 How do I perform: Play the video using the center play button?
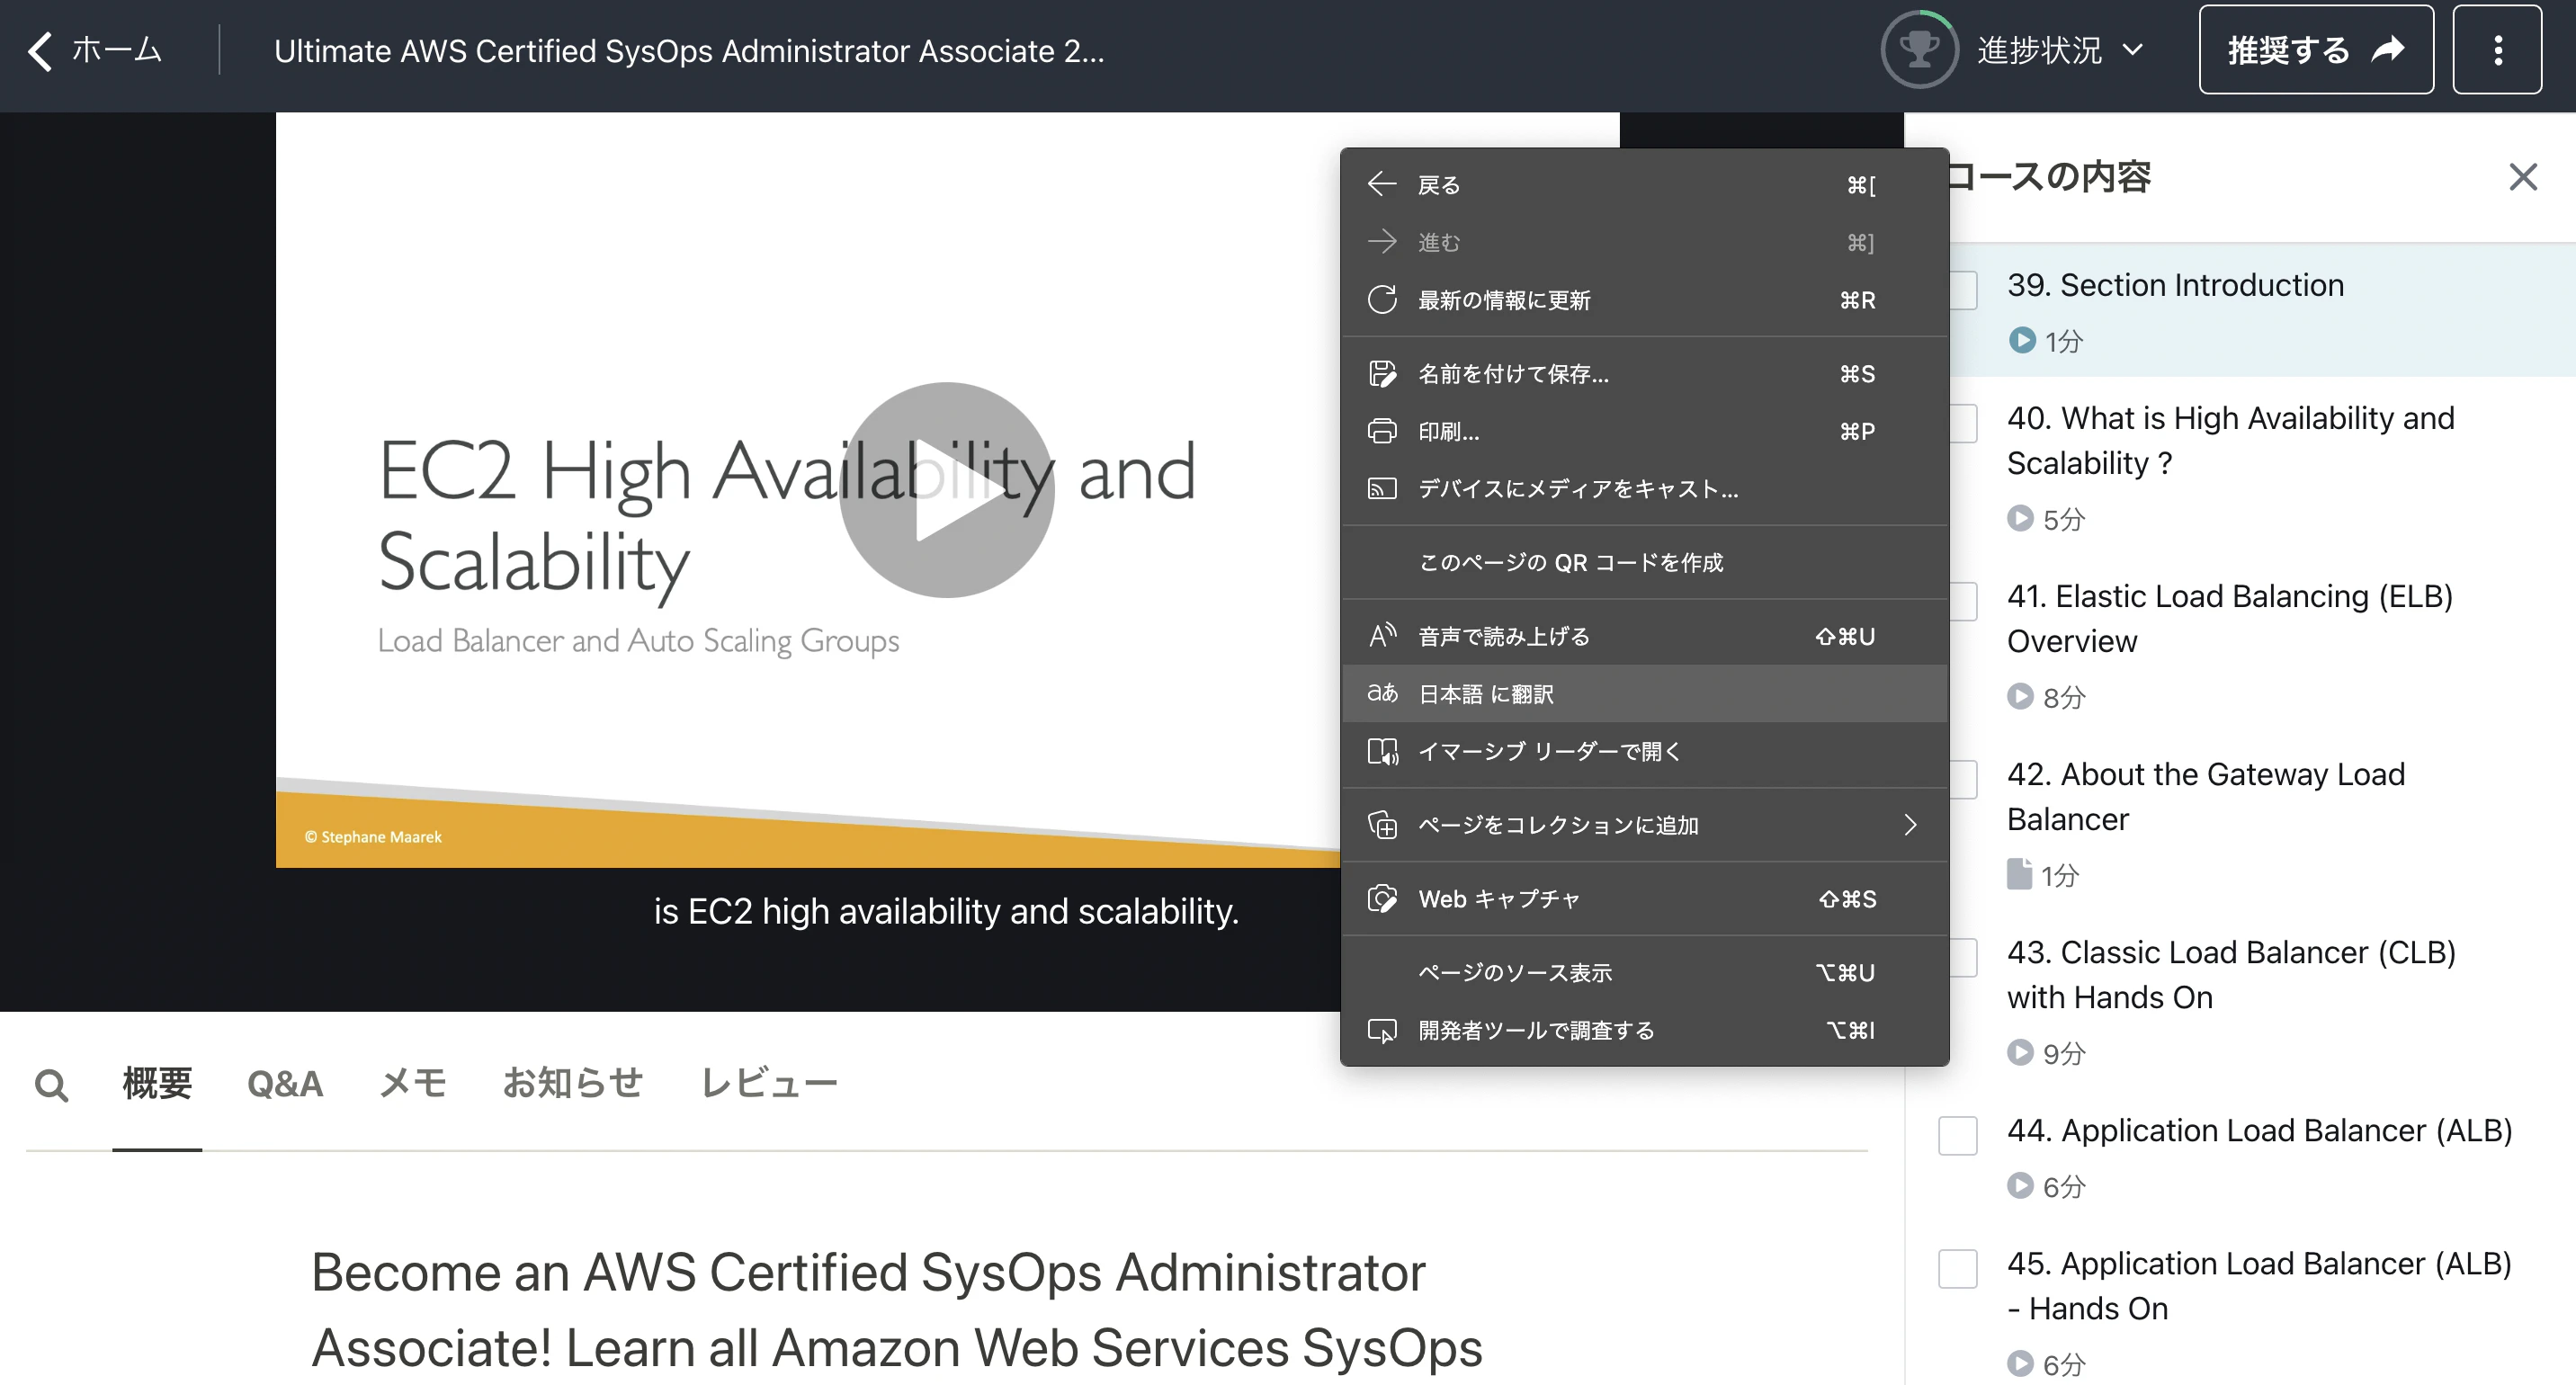coord(945,492)
